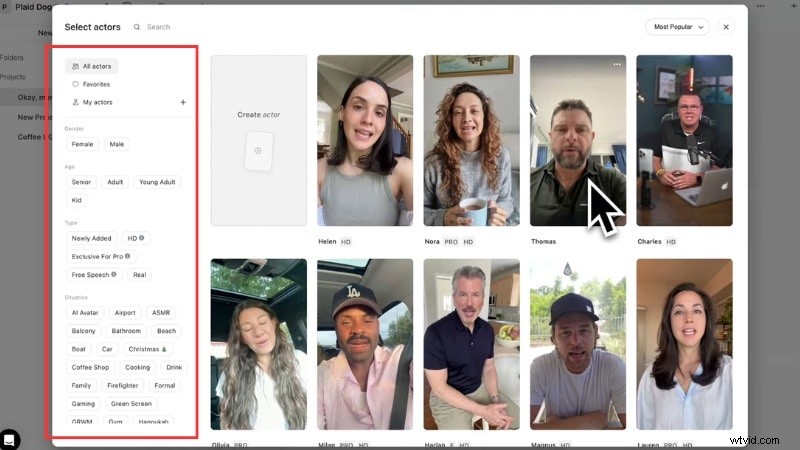Toggle the Newly Added type filter
800x450 pixels.
click(91, 238)
